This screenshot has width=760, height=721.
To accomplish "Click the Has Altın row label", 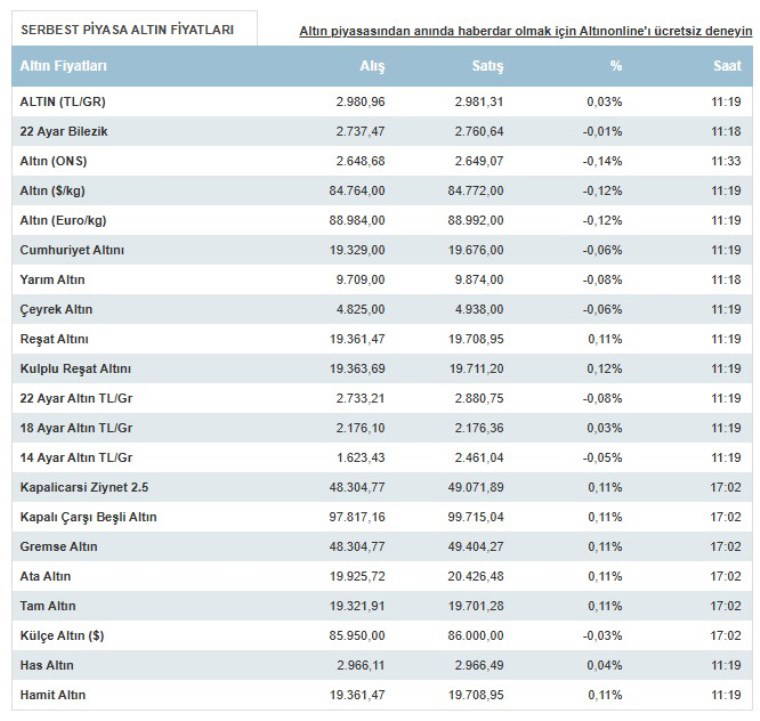I will [47, 665].
